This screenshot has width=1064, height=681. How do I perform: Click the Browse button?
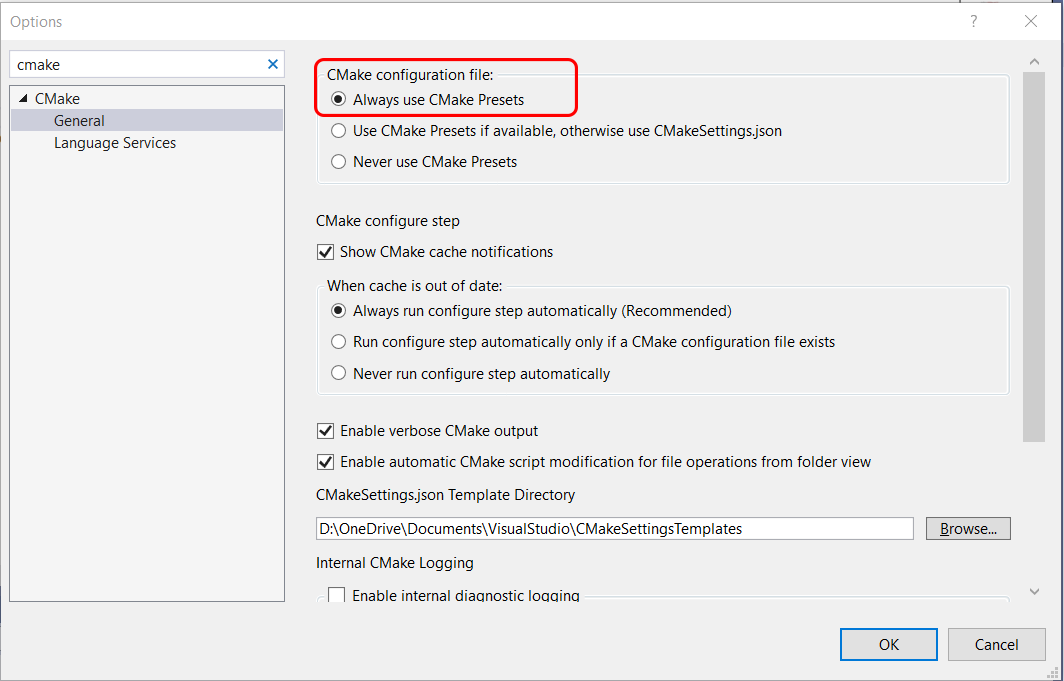[x=968, y=528]
